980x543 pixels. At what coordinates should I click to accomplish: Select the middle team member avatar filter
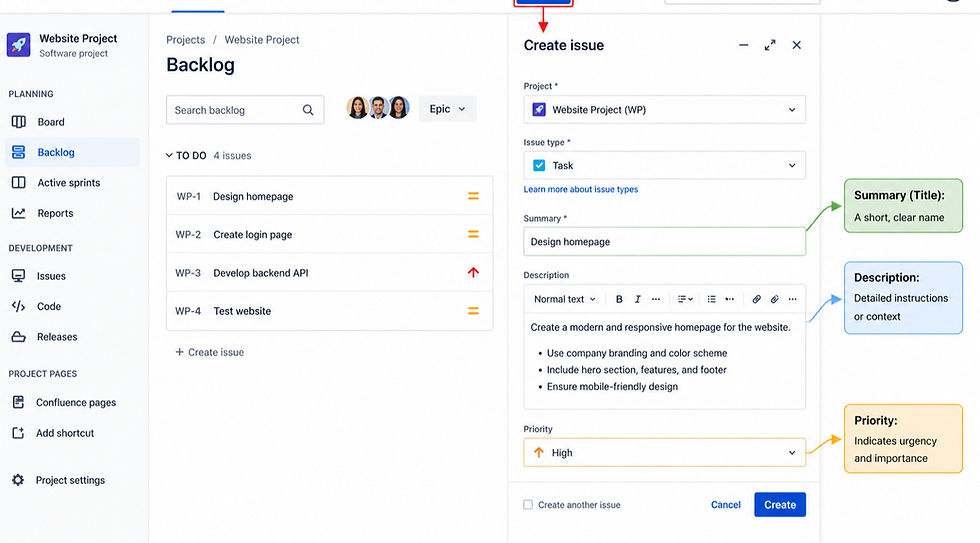(378, 108)
